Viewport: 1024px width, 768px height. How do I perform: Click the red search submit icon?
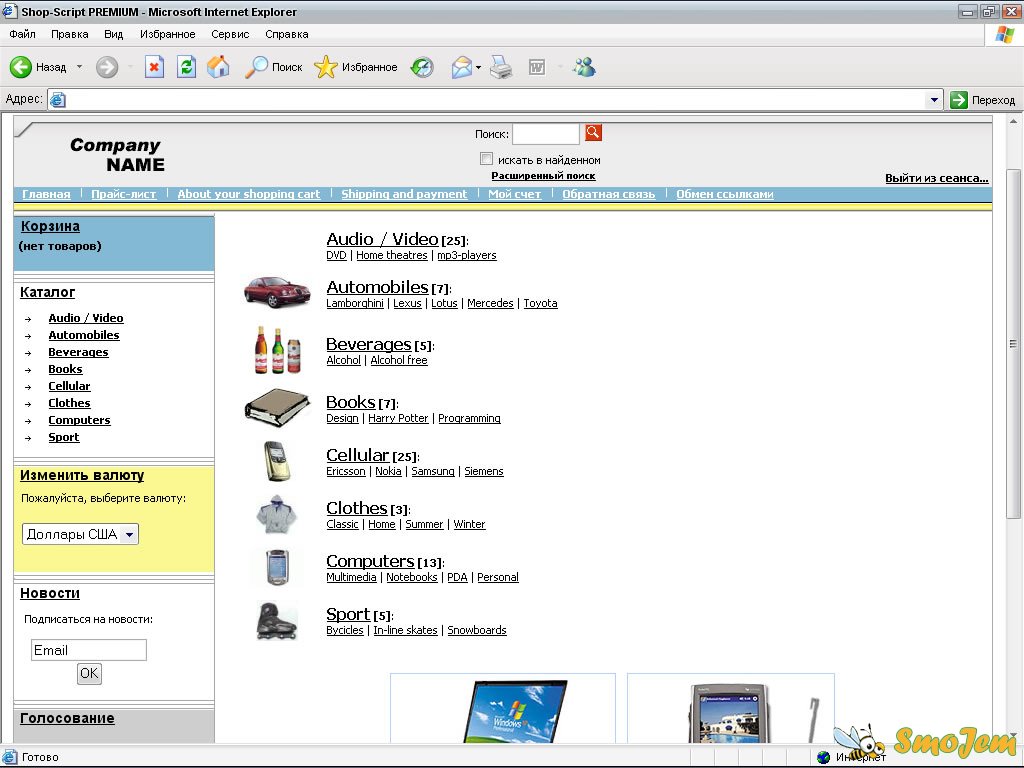593,133
